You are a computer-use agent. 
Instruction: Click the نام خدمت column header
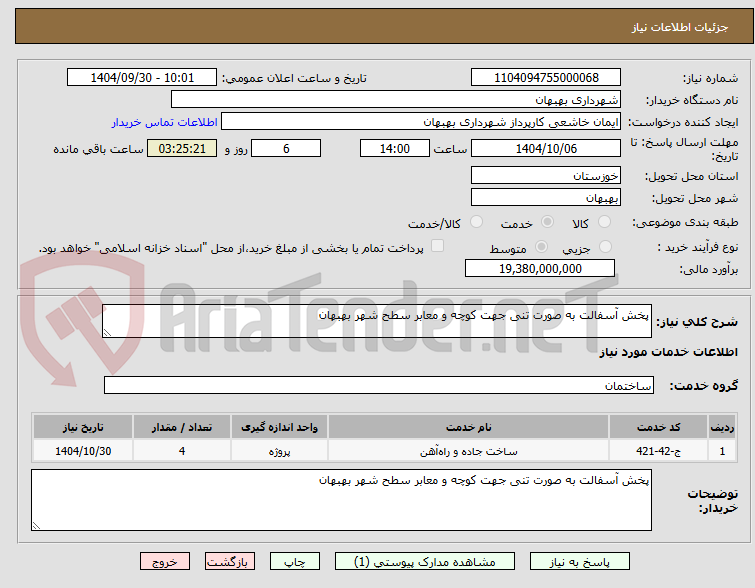pos(468,427)
